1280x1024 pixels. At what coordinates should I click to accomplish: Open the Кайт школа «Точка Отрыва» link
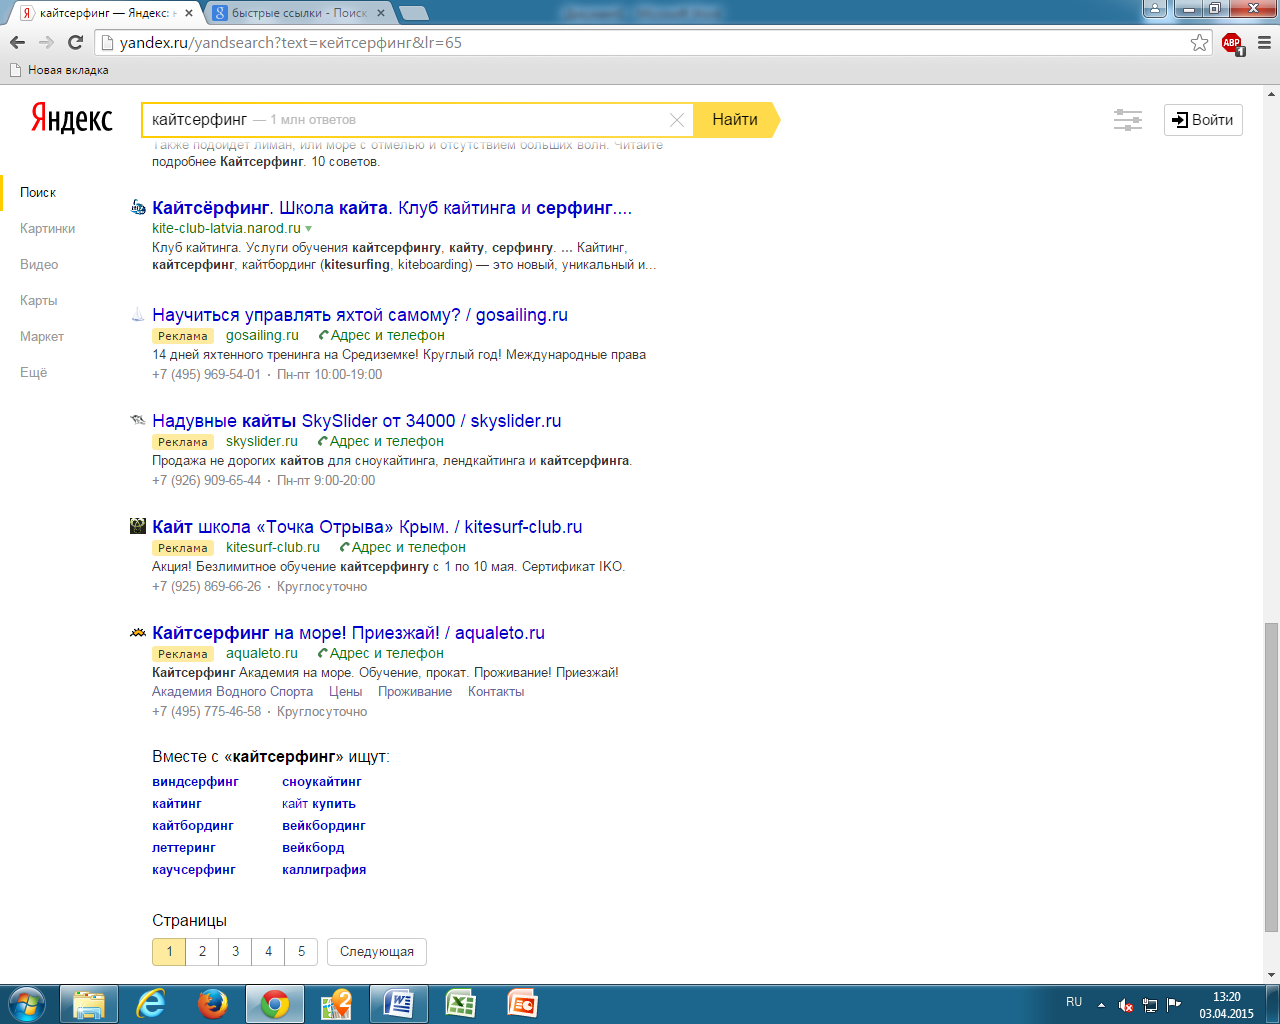click(367, 527)
